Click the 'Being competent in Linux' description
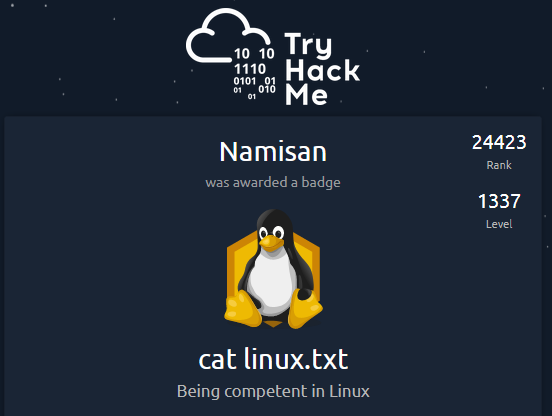 click(x=273, y=391)
